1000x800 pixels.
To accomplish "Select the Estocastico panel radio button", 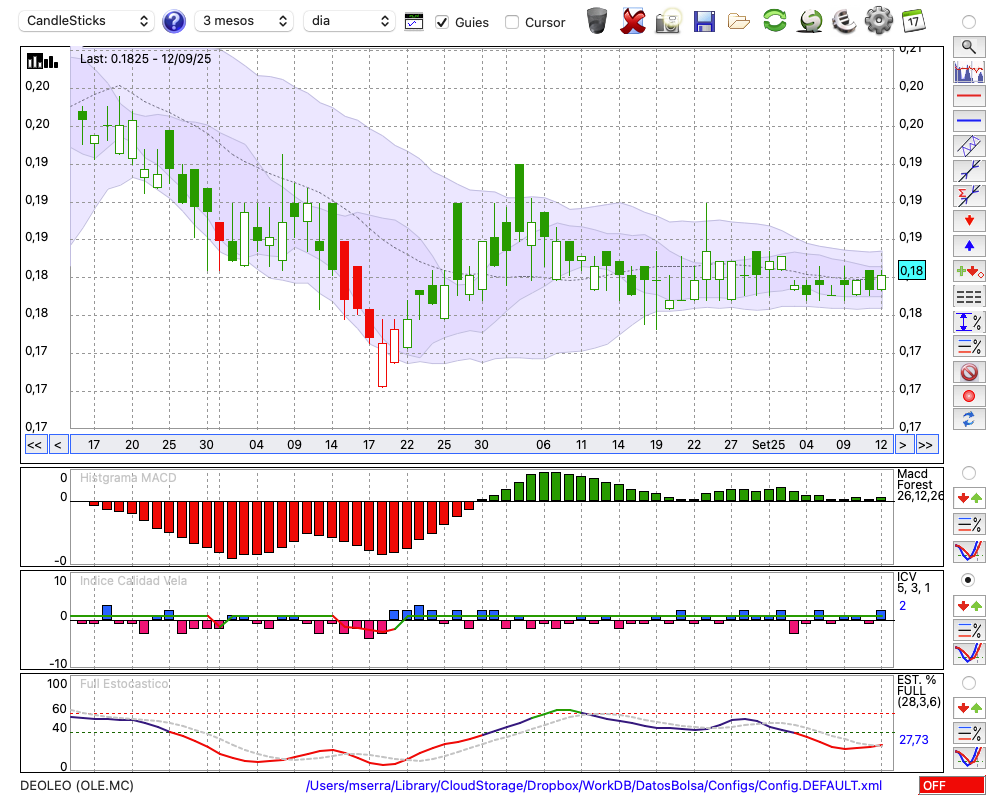I will (x=969, y=683).
